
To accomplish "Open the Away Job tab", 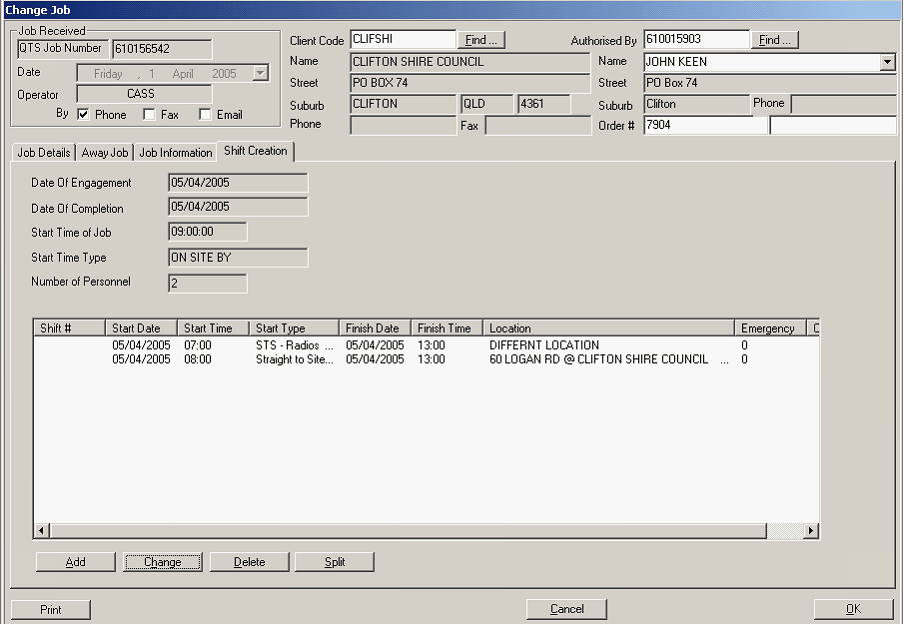I will (105, 153).
